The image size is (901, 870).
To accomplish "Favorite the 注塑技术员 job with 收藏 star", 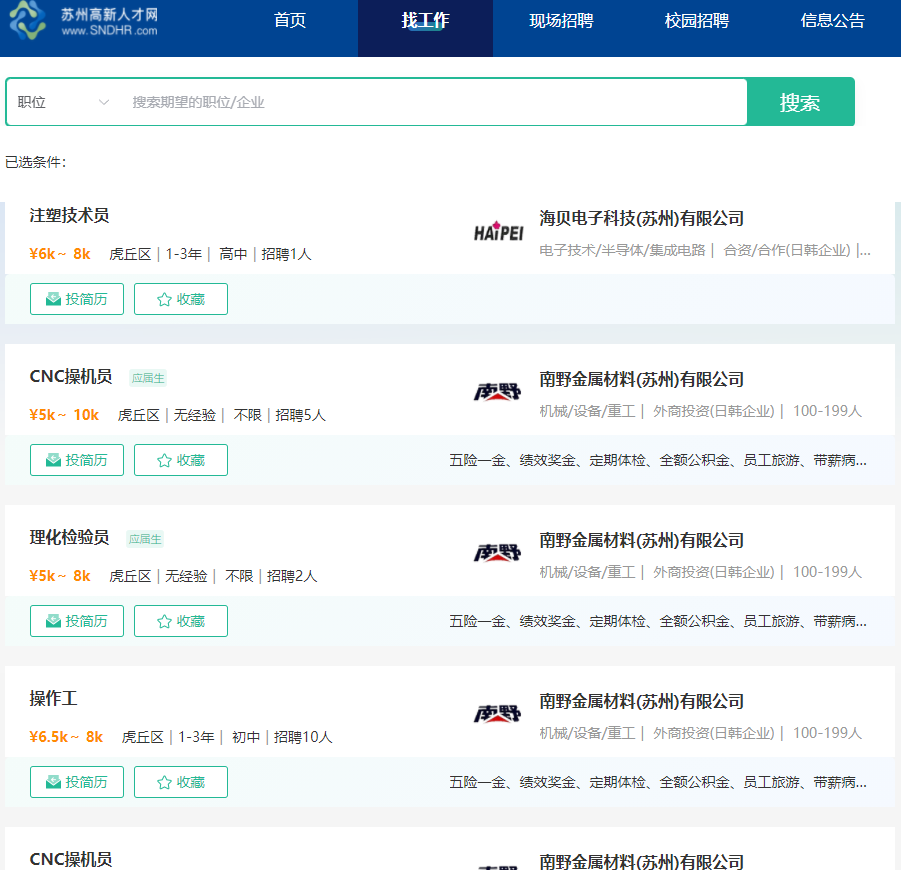I will [181, 299].
